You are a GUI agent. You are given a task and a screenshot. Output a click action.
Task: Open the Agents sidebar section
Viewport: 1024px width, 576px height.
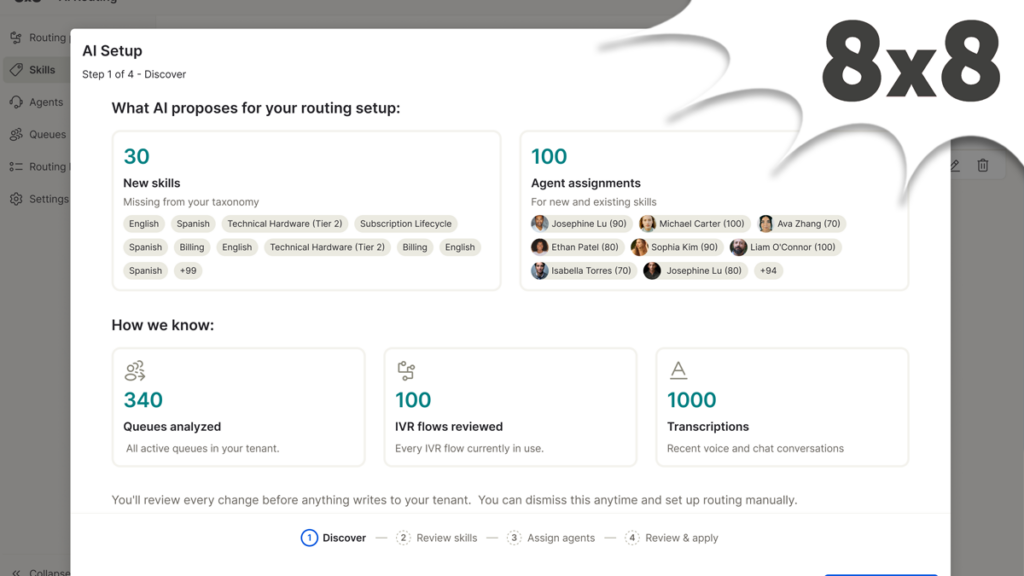pyautogui.click(x=36, y=102)
